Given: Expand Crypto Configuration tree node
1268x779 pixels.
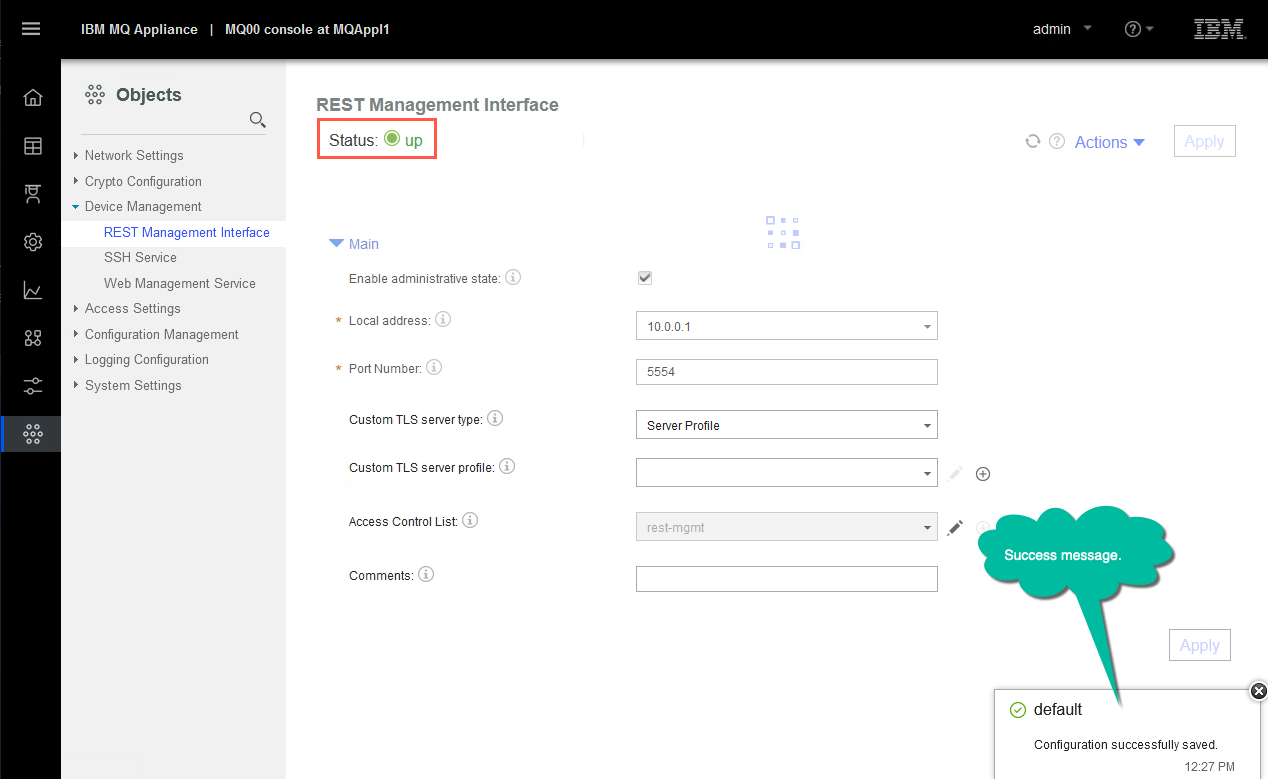Looking at the screenshot, I should [76, 181].
